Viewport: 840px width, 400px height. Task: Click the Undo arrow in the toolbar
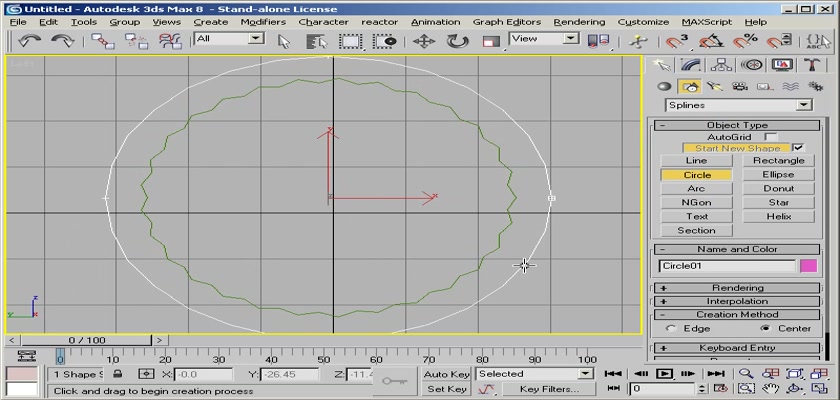tap(29, 41)
